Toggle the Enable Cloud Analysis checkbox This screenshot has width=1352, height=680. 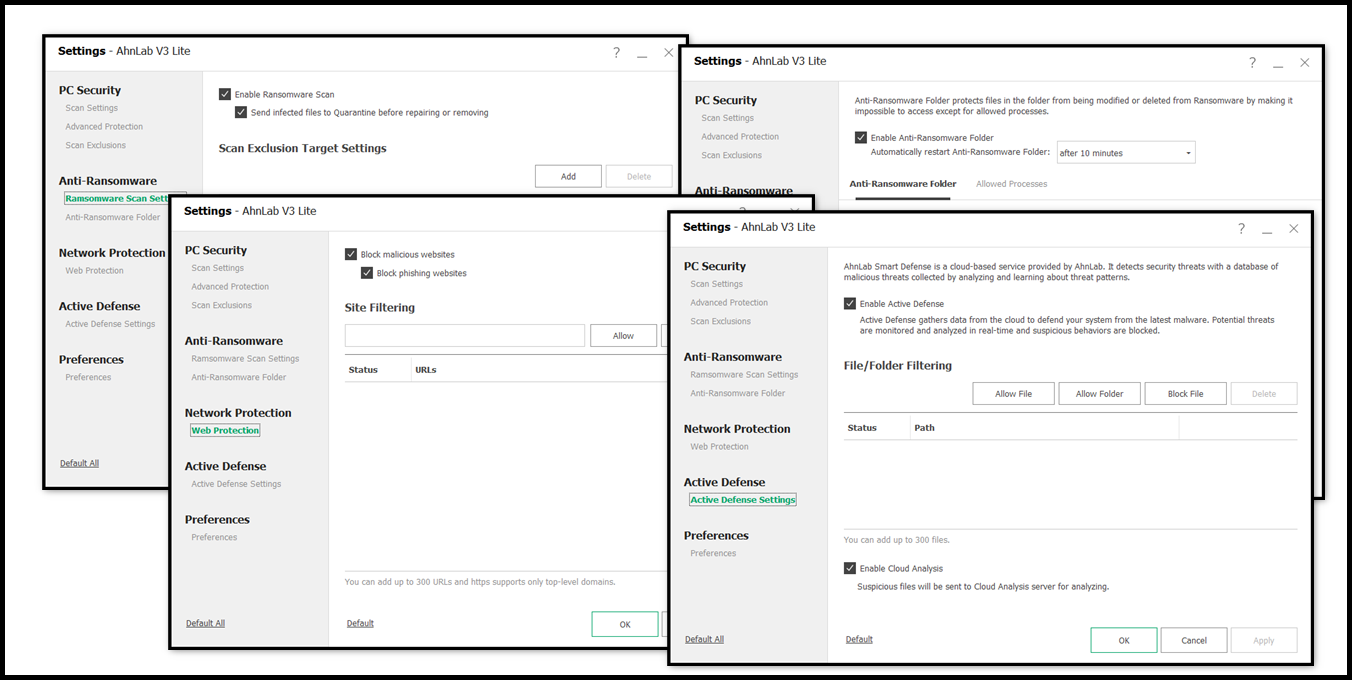(x=850, y=568)
